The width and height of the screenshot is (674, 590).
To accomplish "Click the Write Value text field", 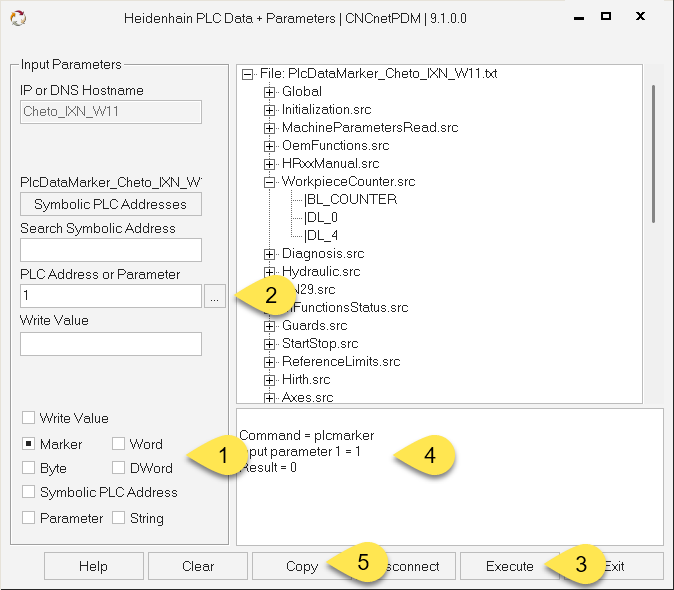I will click(111, 344).
